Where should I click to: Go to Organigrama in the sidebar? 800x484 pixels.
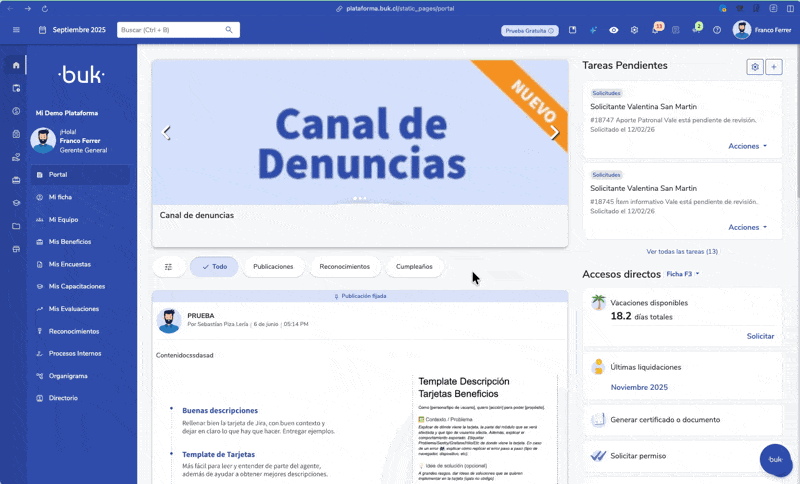pos(68,376)
